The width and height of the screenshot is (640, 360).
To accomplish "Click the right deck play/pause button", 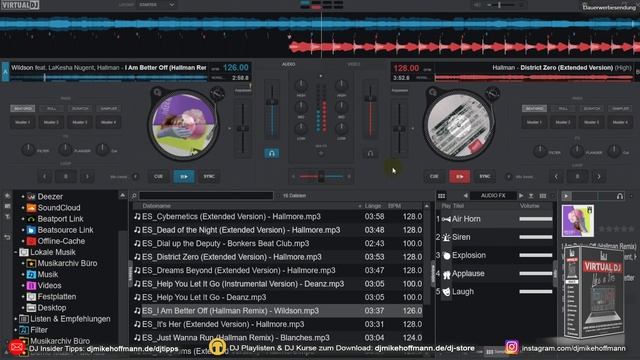I will point(459,177).
